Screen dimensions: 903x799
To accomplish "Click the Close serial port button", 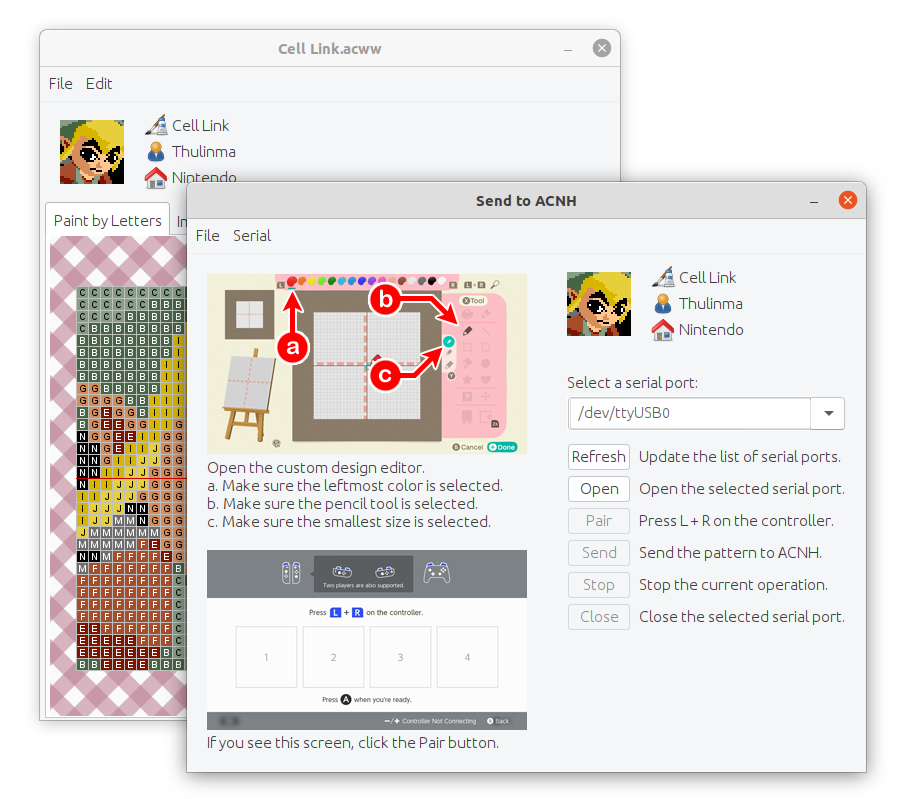I will (x=598, y=617).
